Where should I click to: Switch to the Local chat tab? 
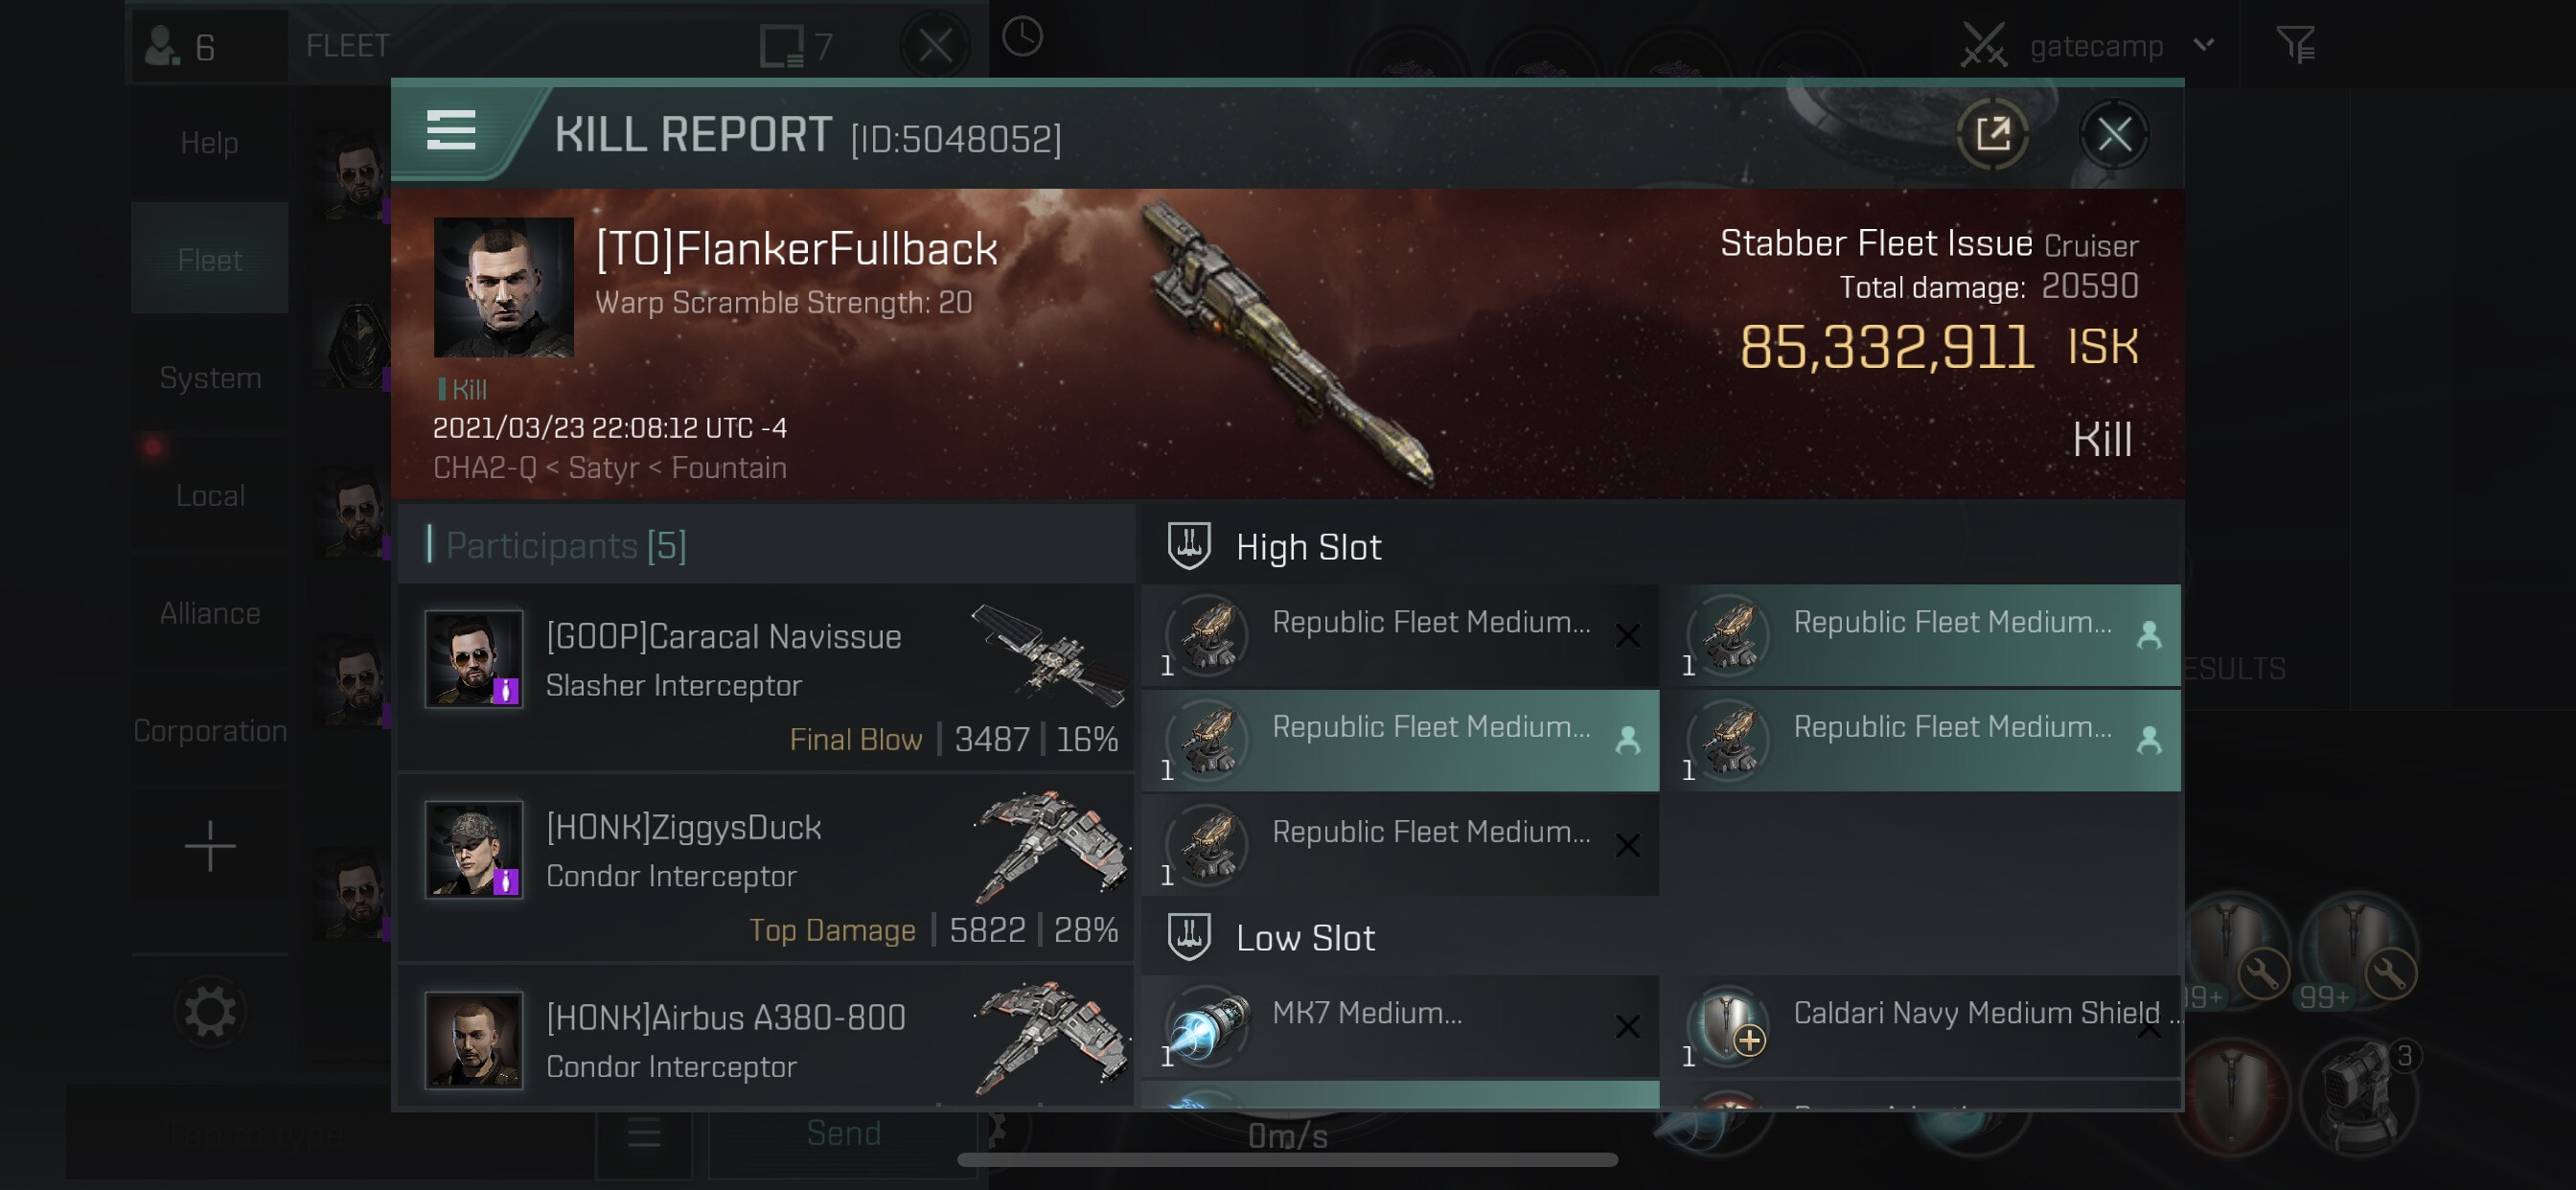210,495
